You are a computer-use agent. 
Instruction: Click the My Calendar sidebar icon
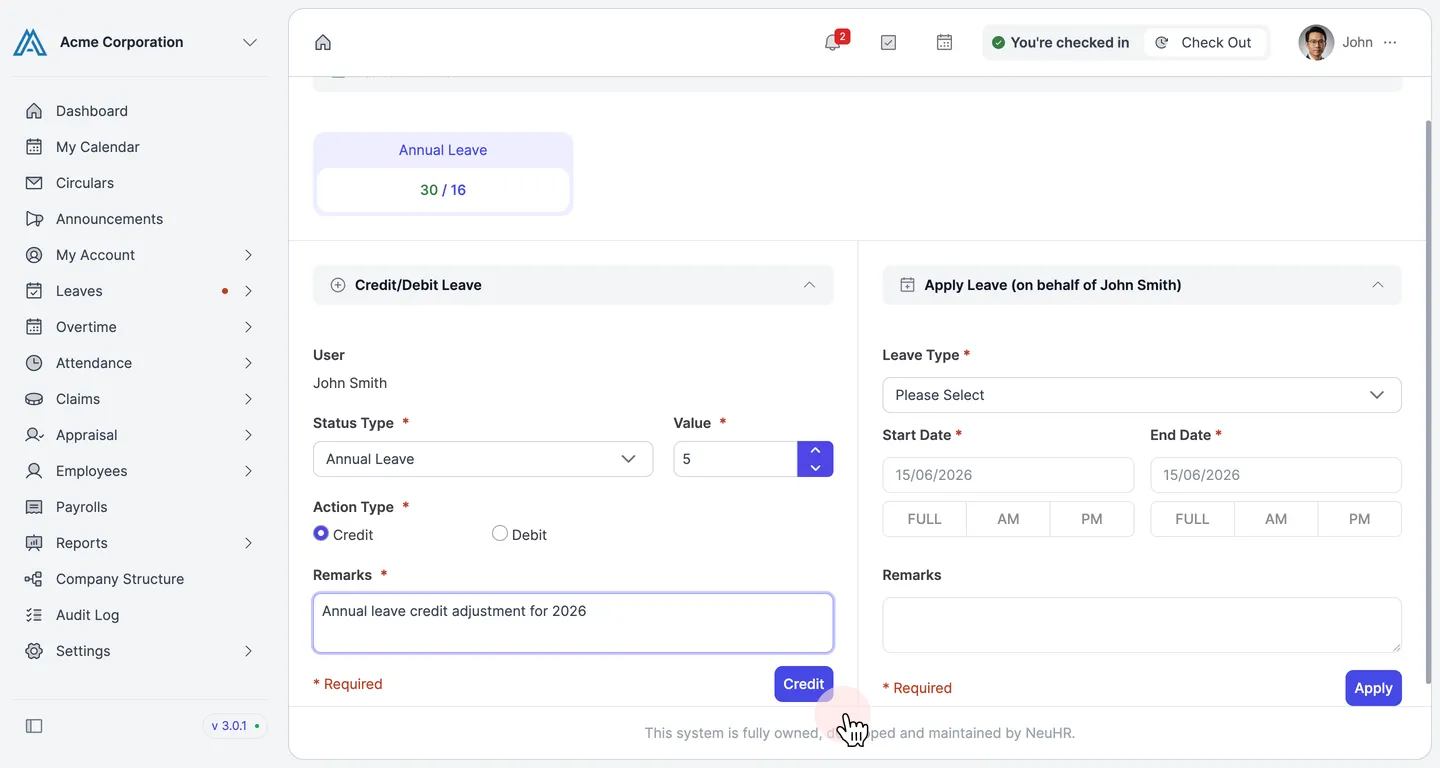[x=34, y=147]
